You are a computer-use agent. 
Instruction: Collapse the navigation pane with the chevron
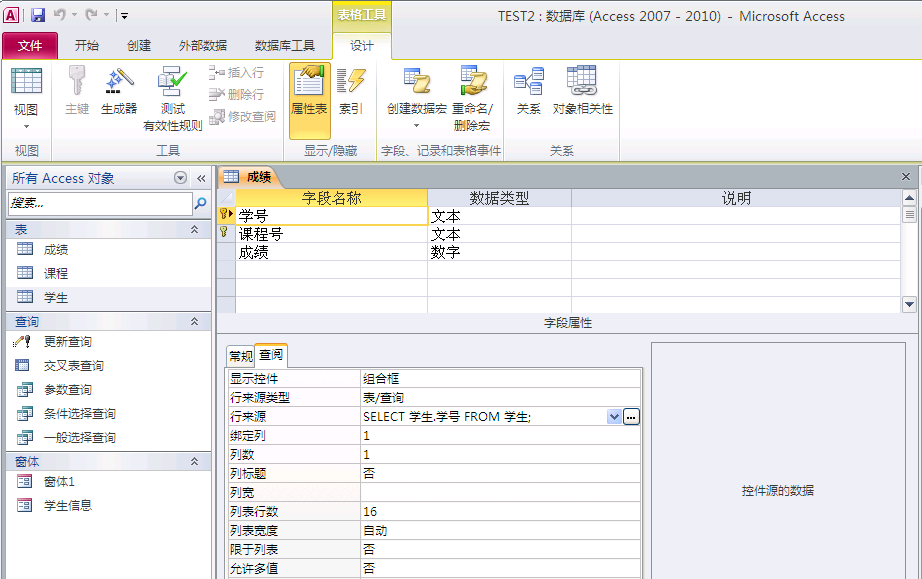(201, 178)
